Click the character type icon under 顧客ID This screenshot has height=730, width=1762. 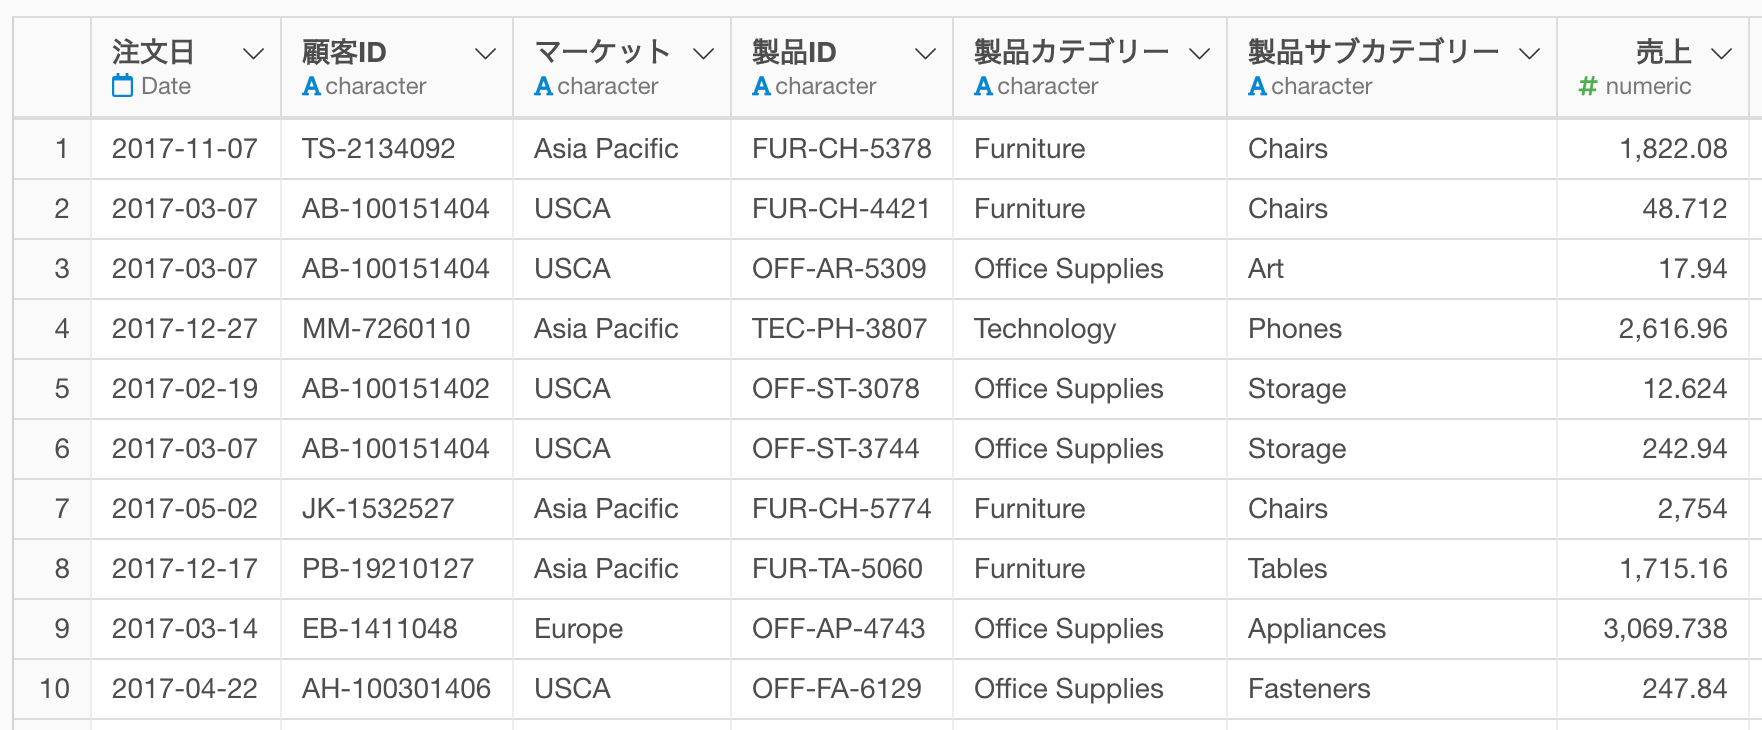pos(312,87)
